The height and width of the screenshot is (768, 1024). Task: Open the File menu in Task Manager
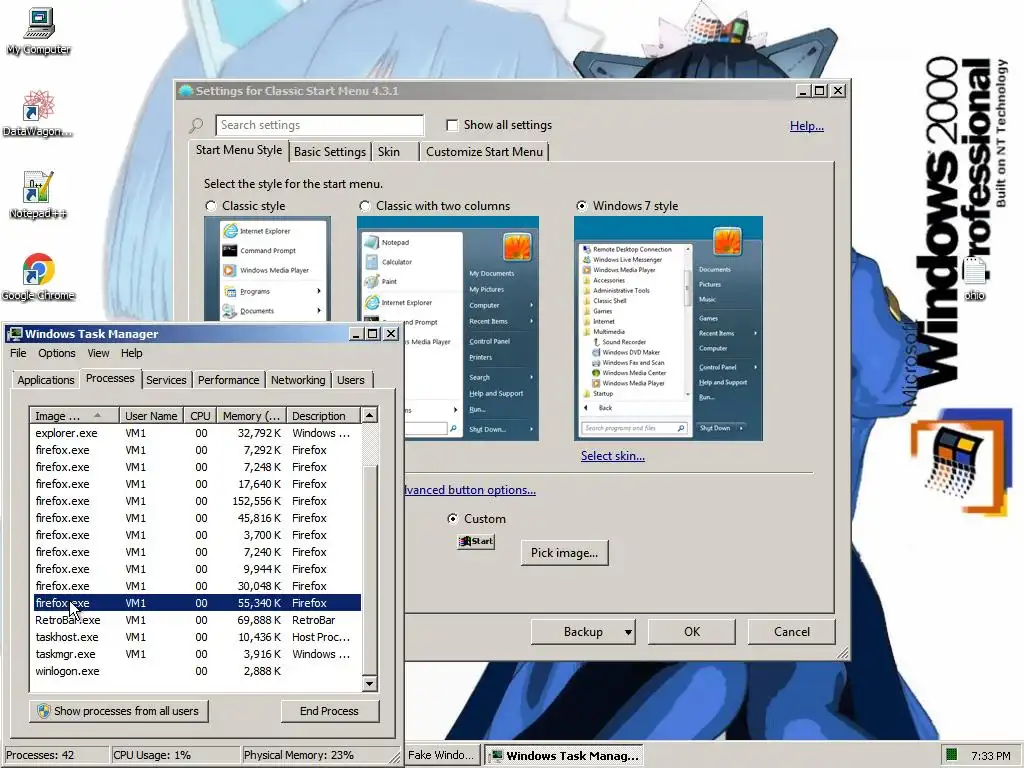(x=18, y=353)
